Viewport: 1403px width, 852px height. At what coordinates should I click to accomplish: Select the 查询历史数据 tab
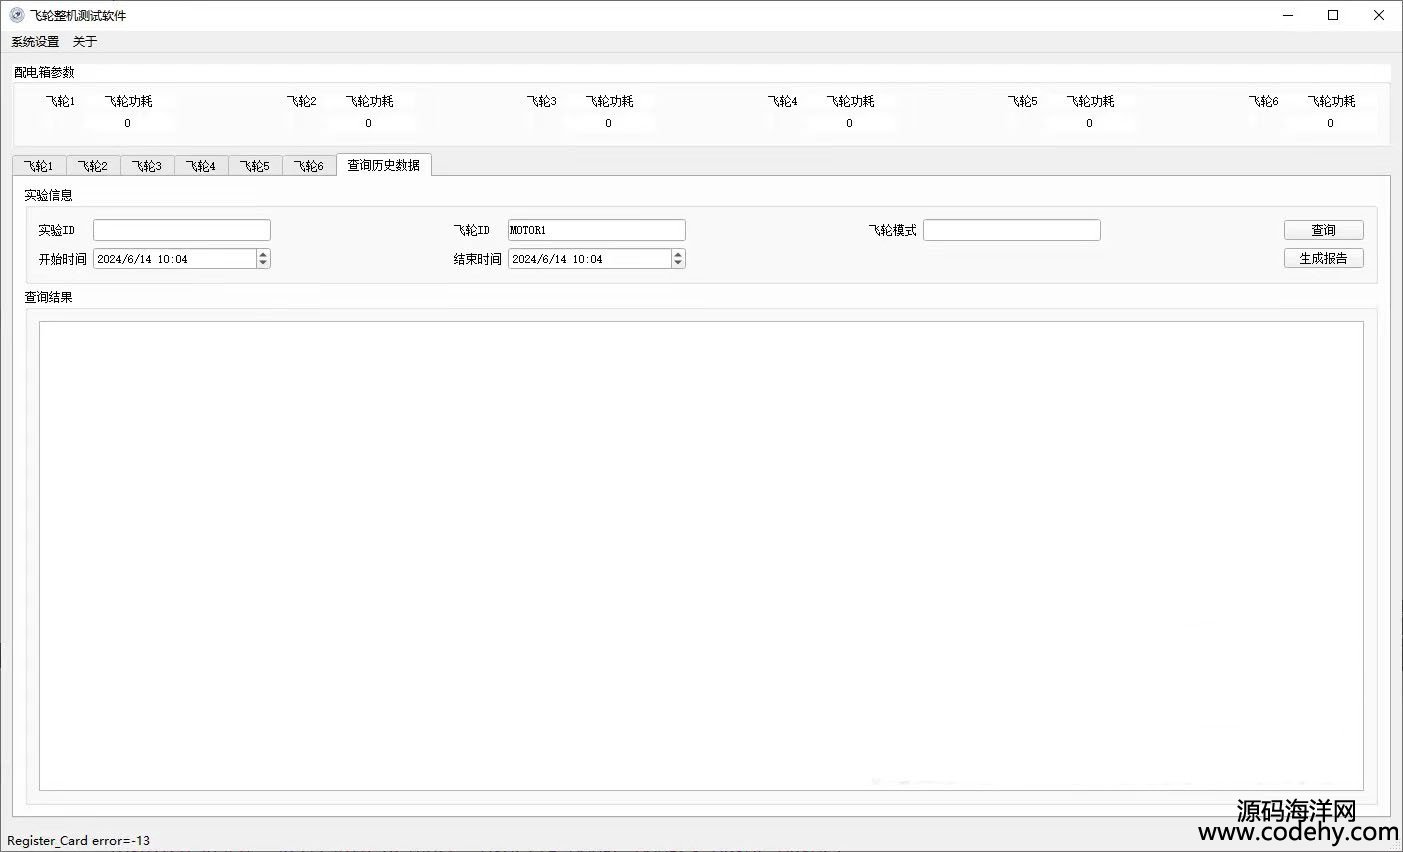[383, 165]
